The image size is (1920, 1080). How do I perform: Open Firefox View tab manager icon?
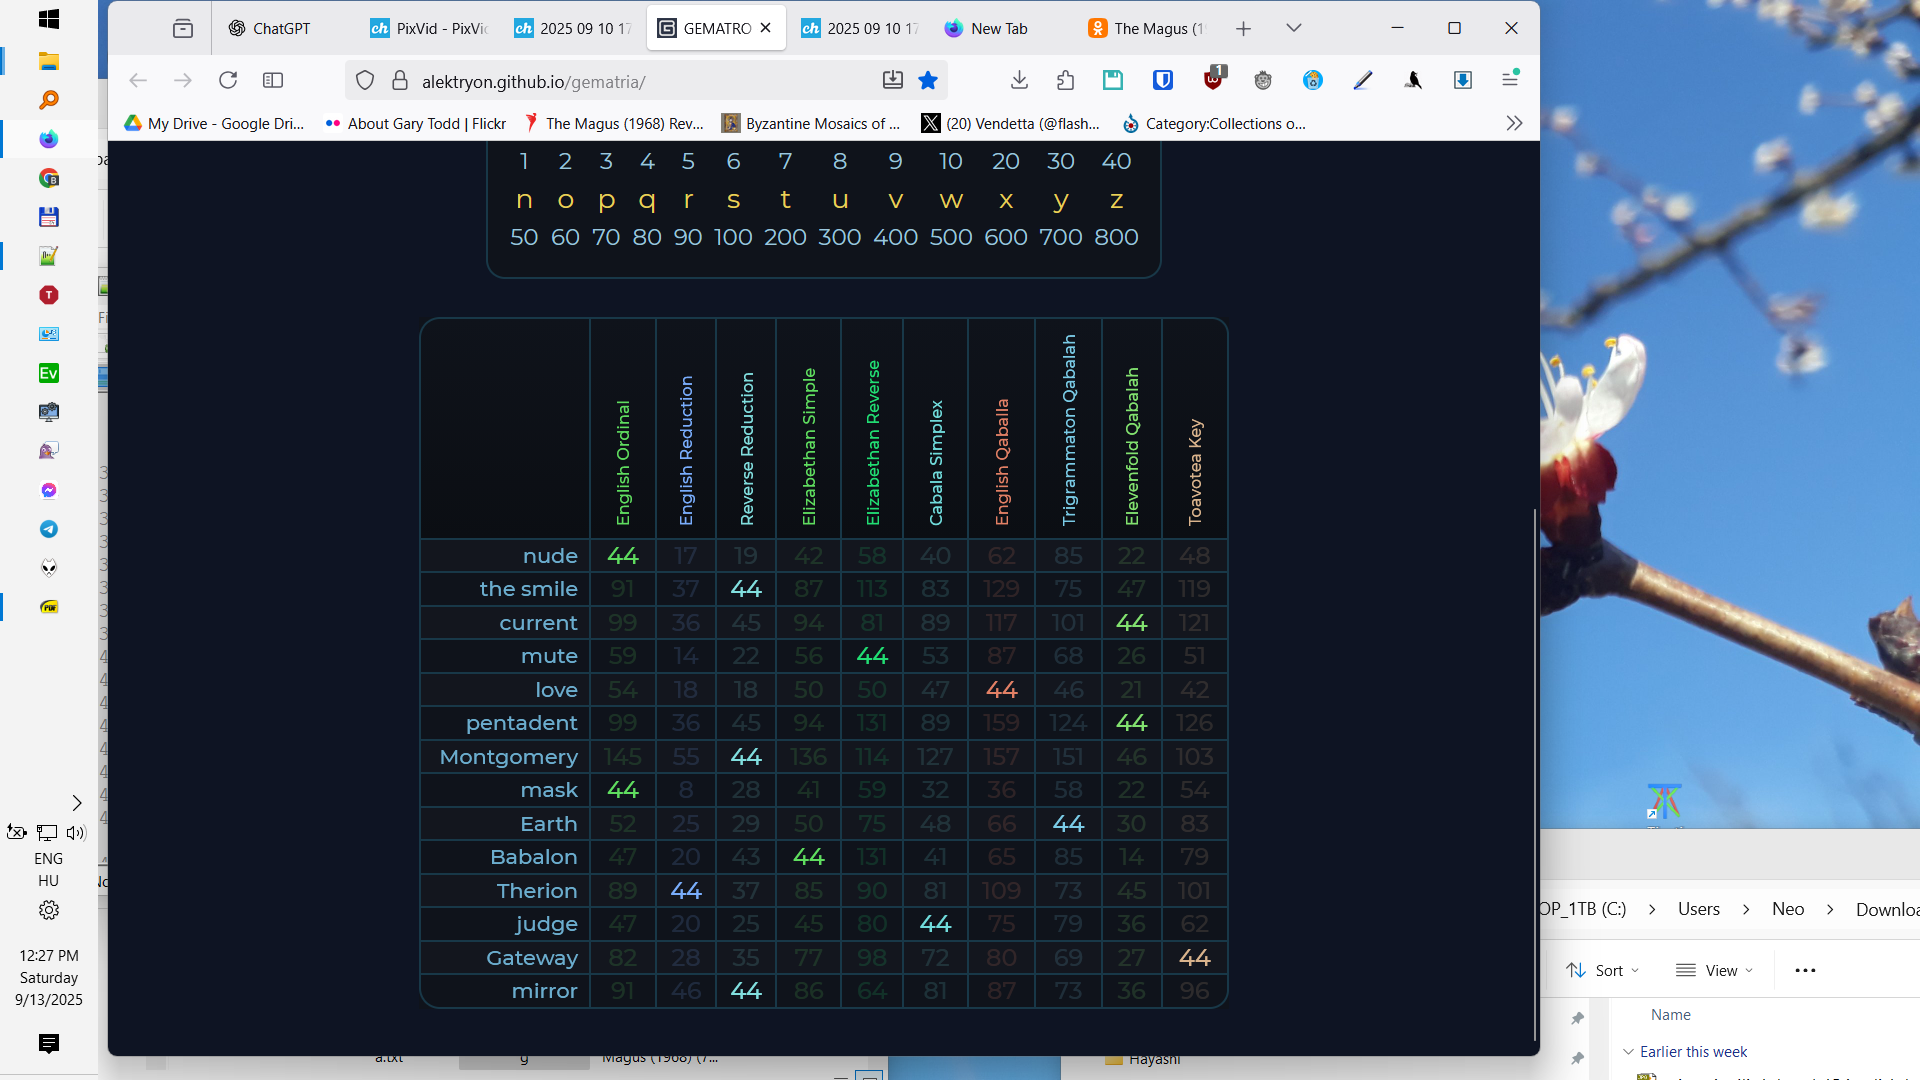click(182, 29)
